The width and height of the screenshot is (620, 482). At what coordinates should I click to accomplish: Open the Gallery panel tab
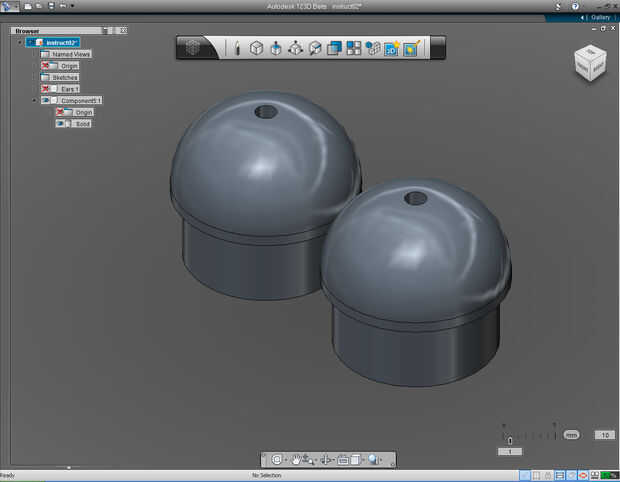(600, 17)
